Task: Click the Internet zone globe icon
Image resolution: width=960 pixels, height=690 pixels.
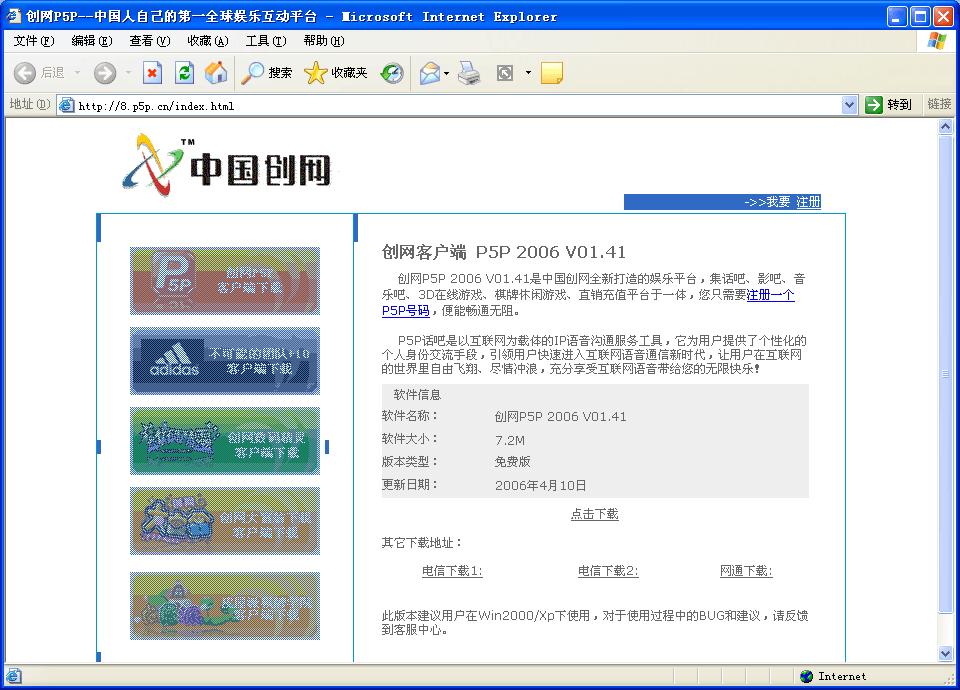Action: [x=806, y=676]
